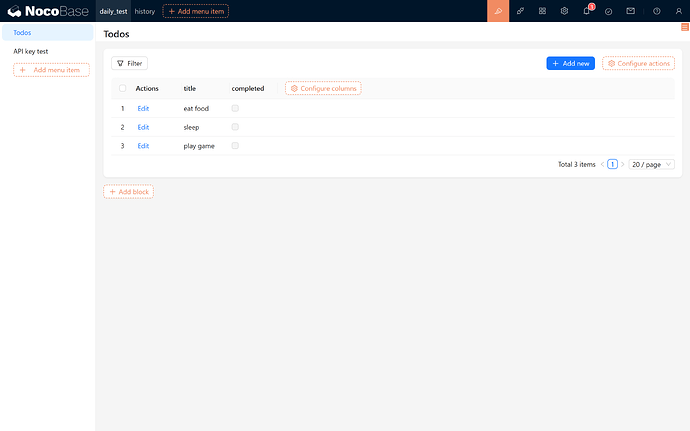This screenshot has height=431, width=690.
Task: Click the Add block button
Action: click(x=128, y=192)
